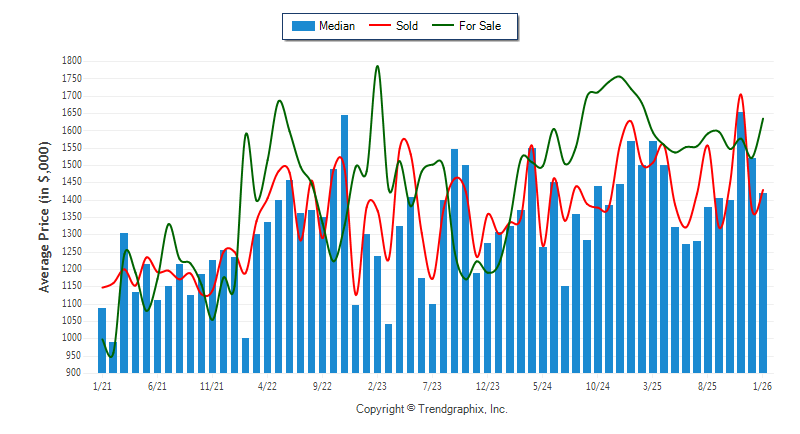Click the 1/26 x-axis label

[763, 385]
